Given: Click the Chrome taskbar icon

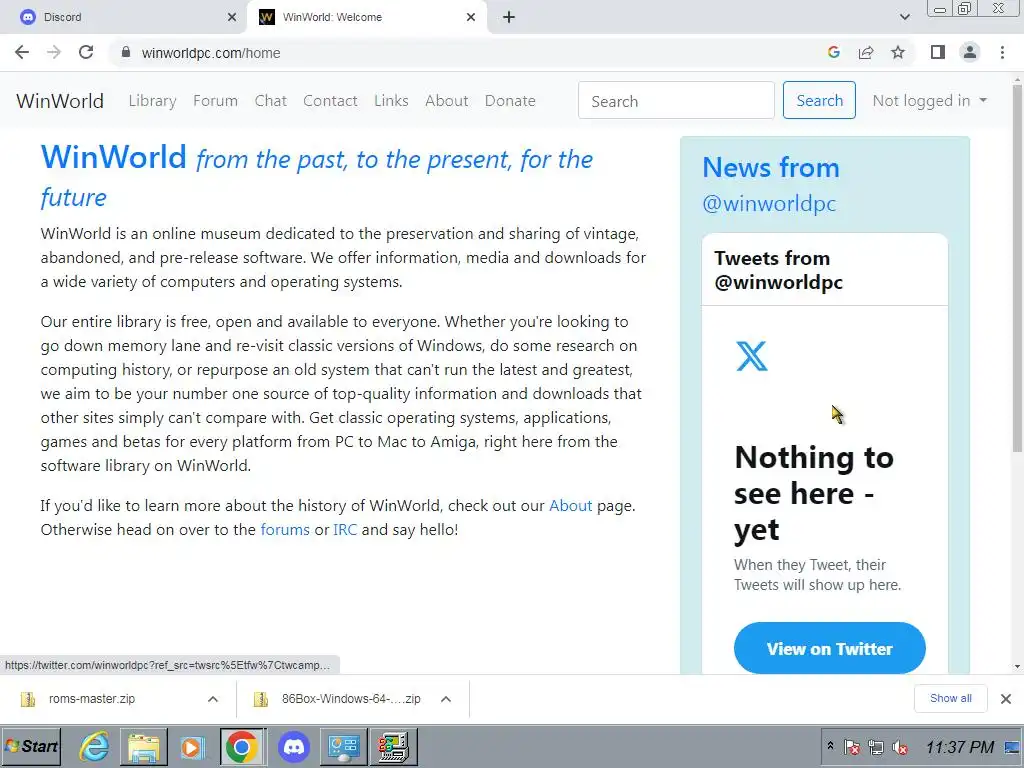Looking at the screenshot, I should (x=242, y=746).
